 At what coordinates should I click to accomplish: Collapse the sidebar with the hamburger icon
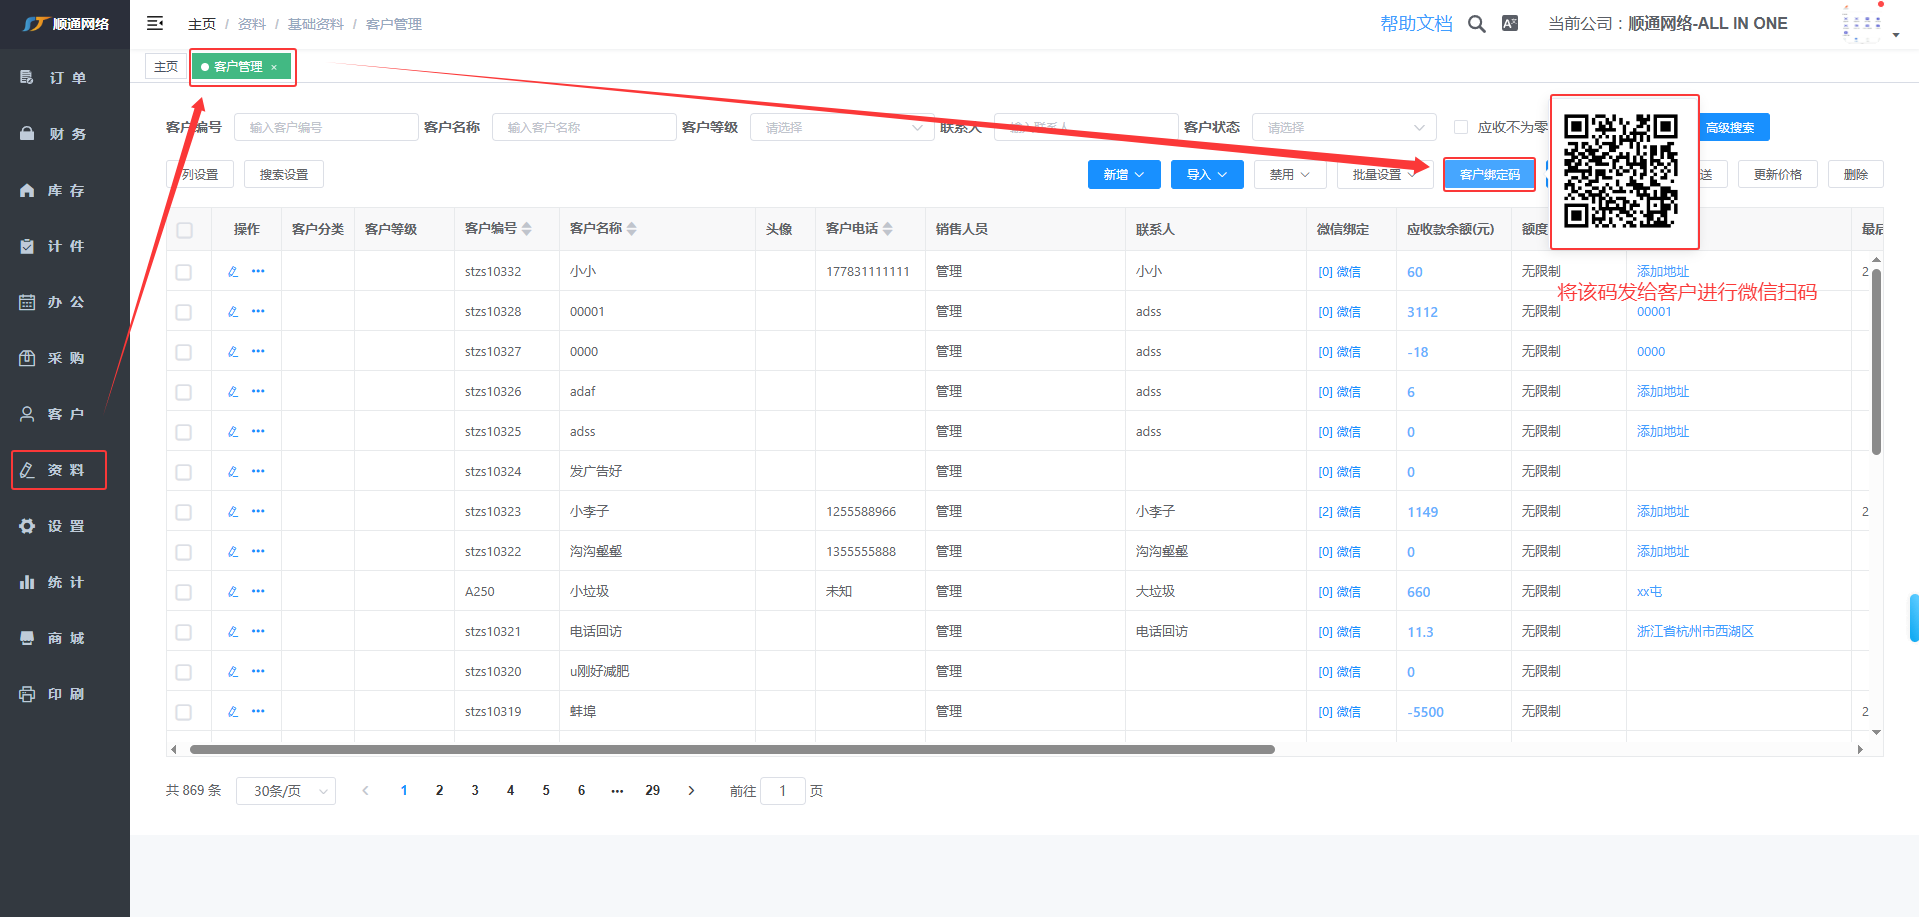pyautogui.click(x=155, y=23)
